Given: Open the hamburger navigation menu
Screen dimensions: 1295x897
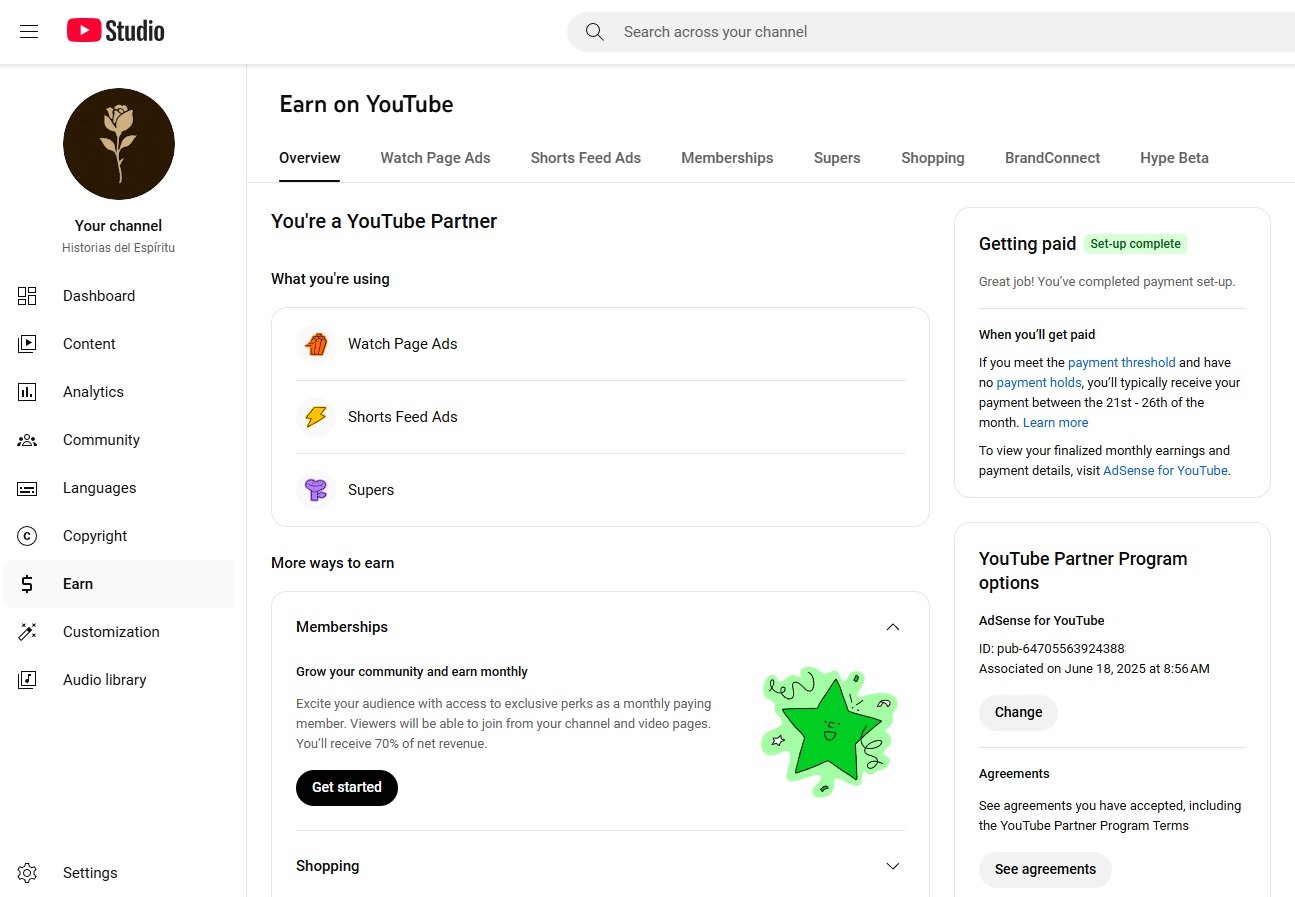Looking at the screenshot, I should (x=29, y=32).
